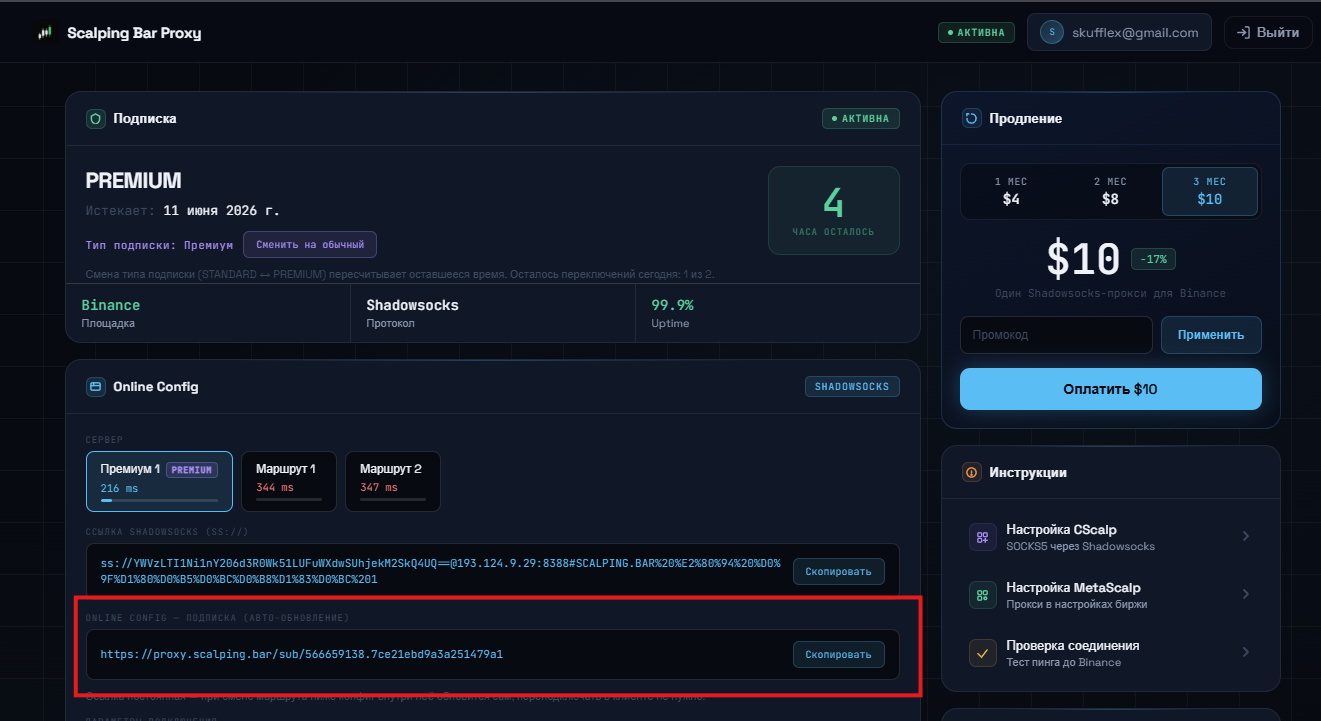Copy the ss:// Shadowsocks link
This screenshot has width=1321, height=721.
pyautogui.click(x=839, y=572)
